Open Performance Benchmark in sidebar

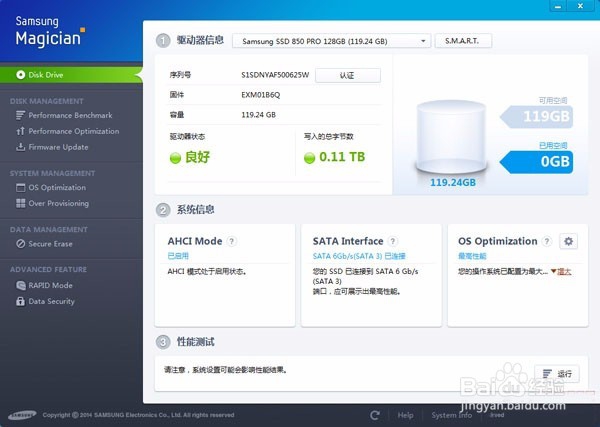pyautogui.click(x=70, y=115)
